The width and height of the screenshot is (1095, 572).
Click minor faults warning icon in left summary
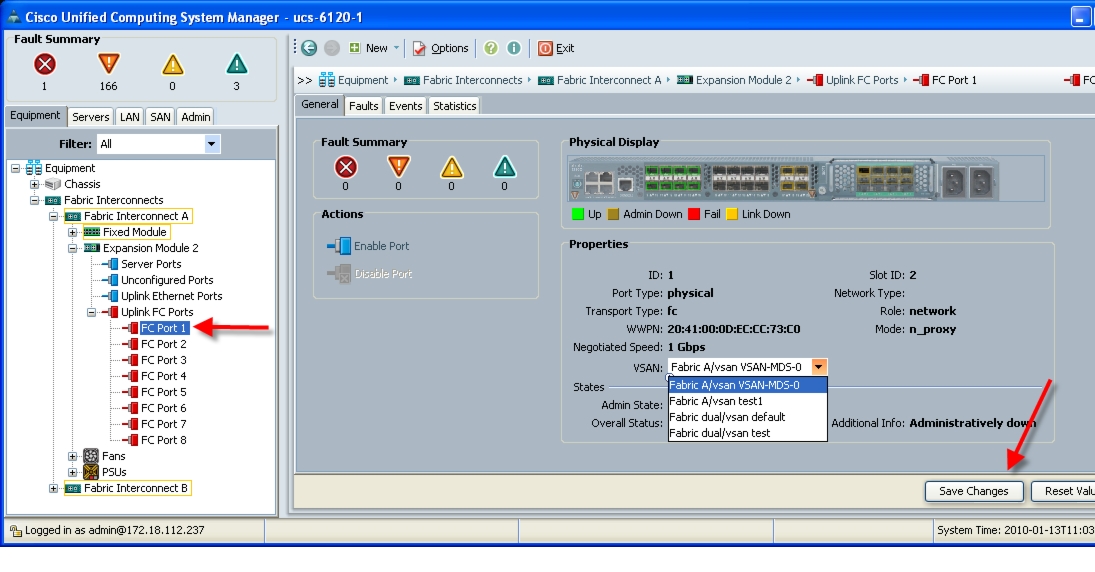[x=172, y=65]
